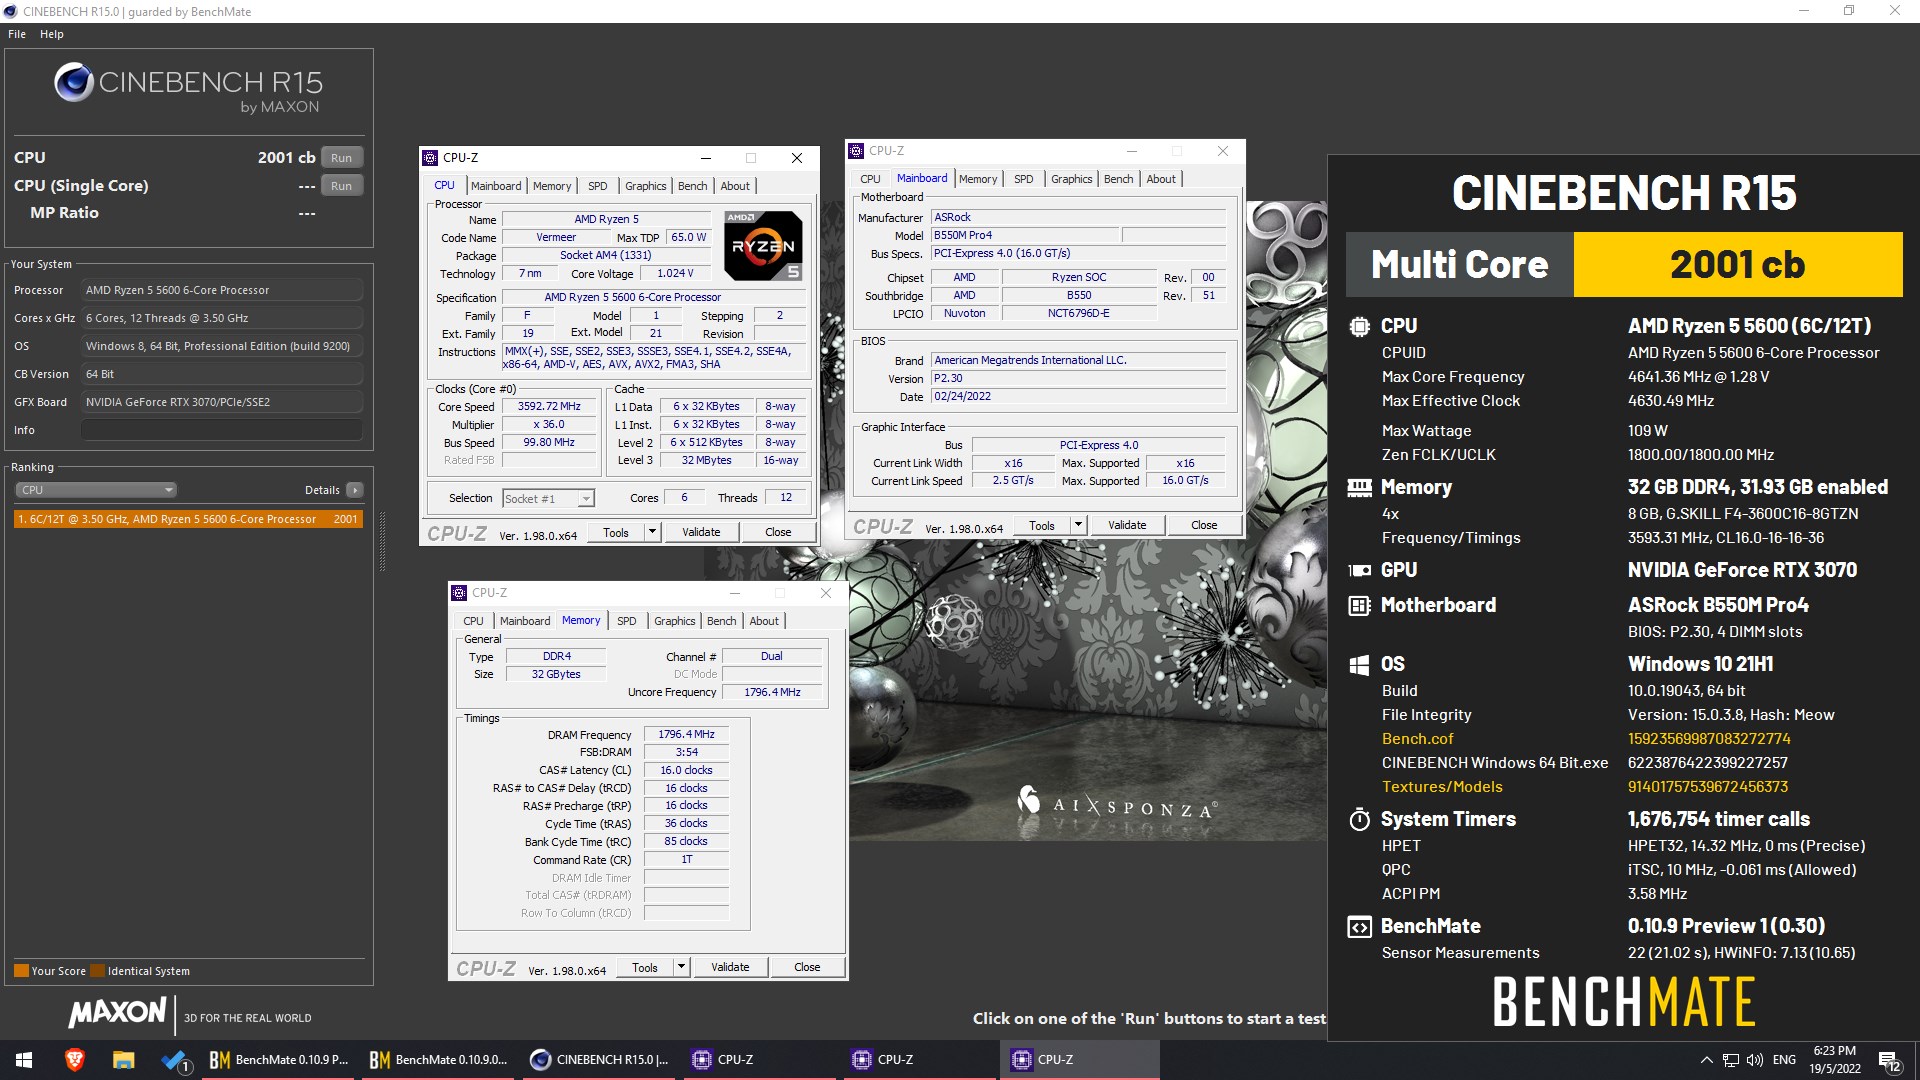Open File Explorer from taskbar
The image size is (1920, 1080).
123,1060
